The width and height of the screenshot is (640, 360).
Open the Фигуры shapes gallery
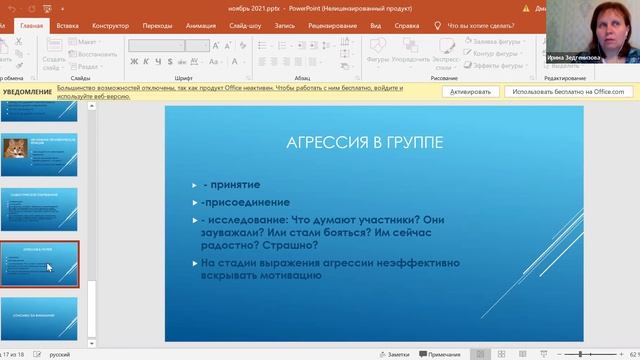tap(378, 52)
